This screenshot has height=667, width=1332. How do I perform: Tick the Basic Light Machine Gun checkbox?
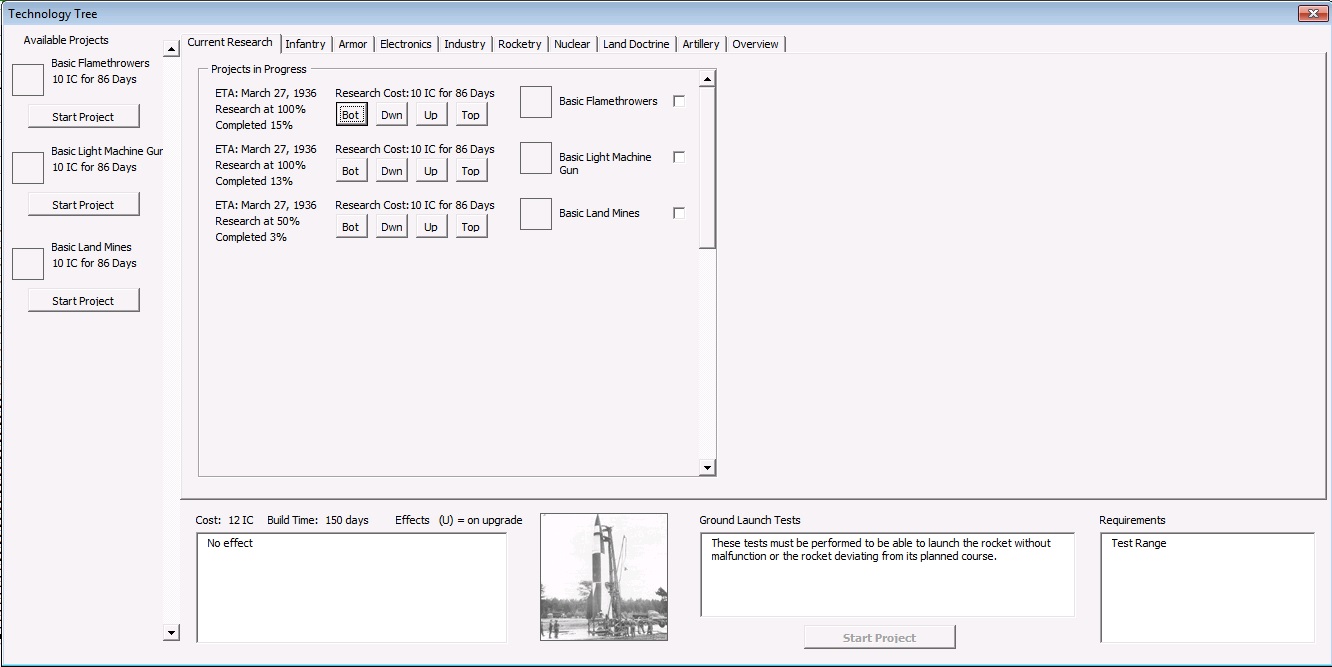click(680, 157)
